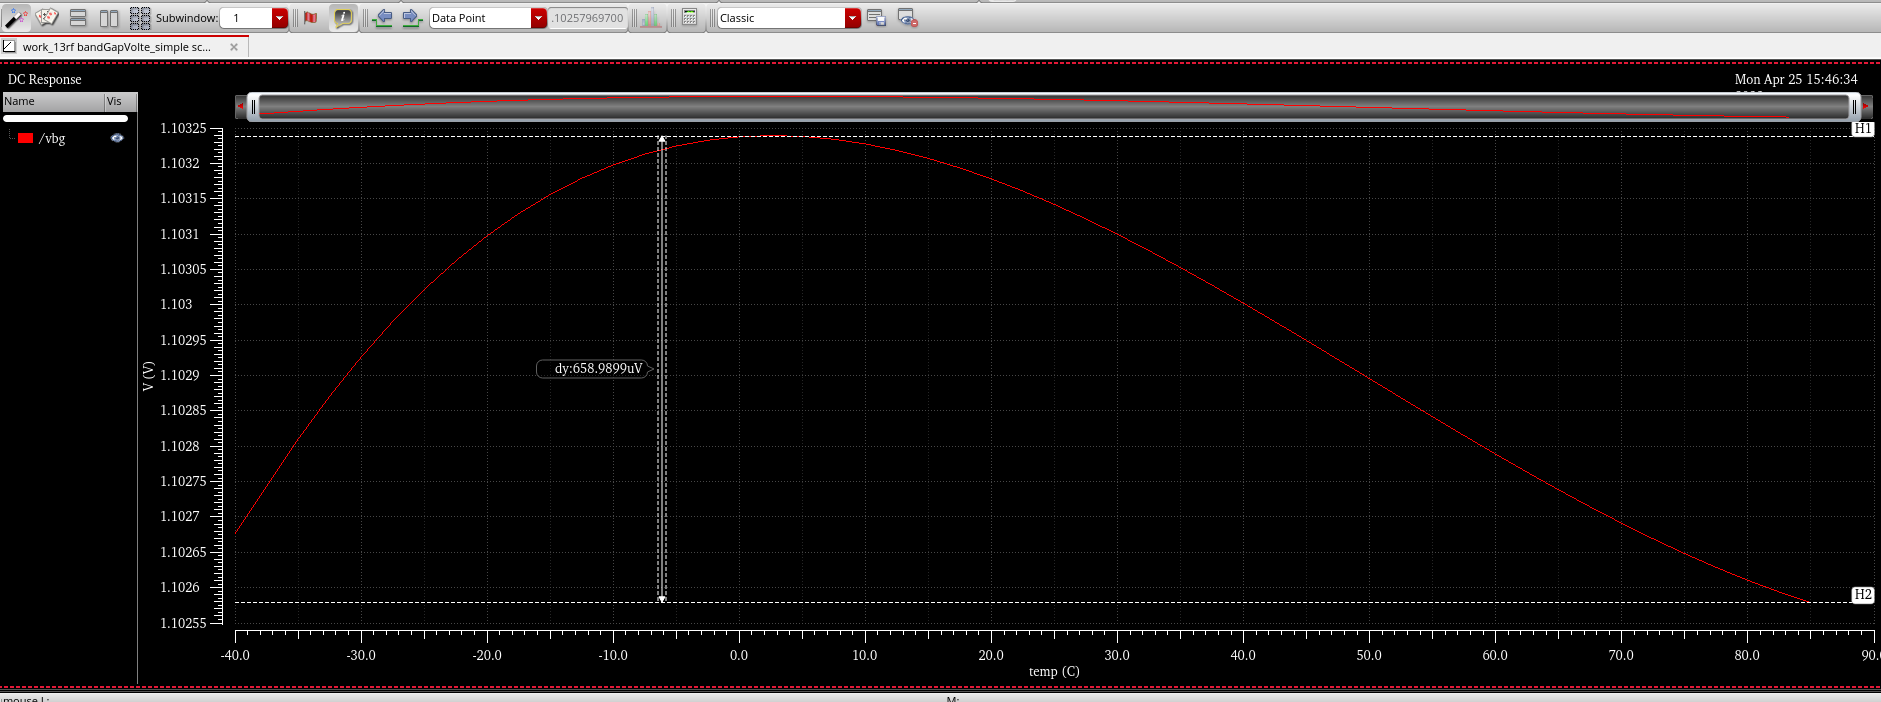Screen dimensions: 1881x702
Task: Go to next data point arrow
Action: point(411,17)
